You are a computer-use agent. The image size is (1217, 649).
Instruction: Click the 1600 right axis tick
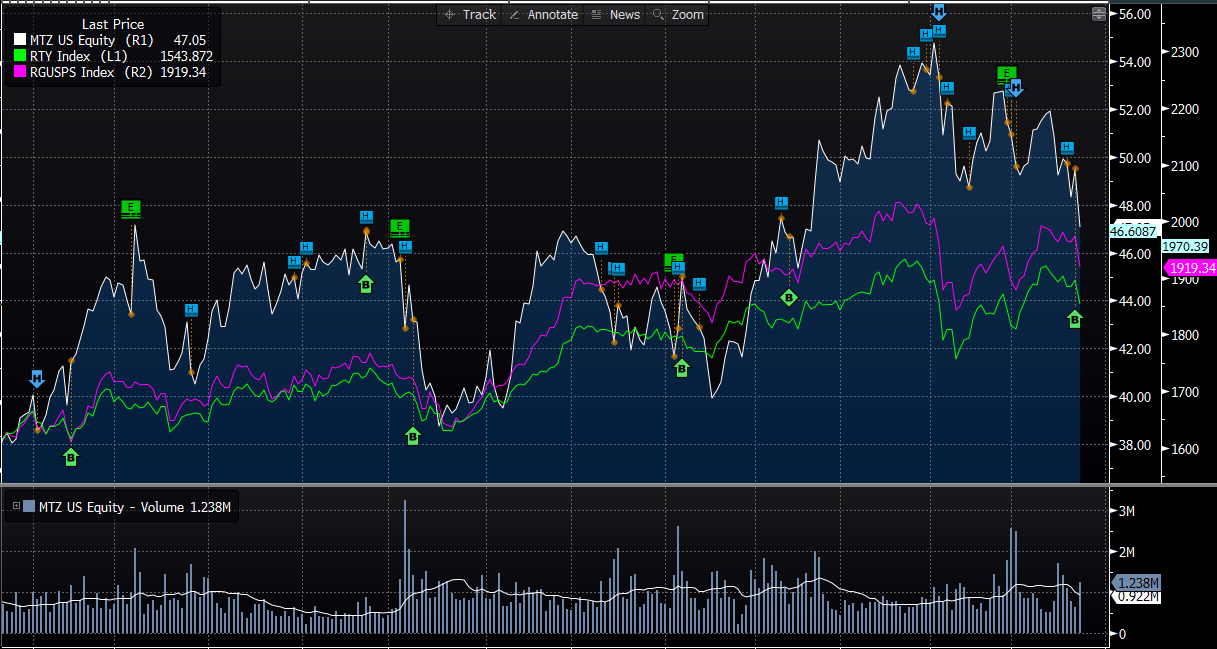click(1185, 449)
